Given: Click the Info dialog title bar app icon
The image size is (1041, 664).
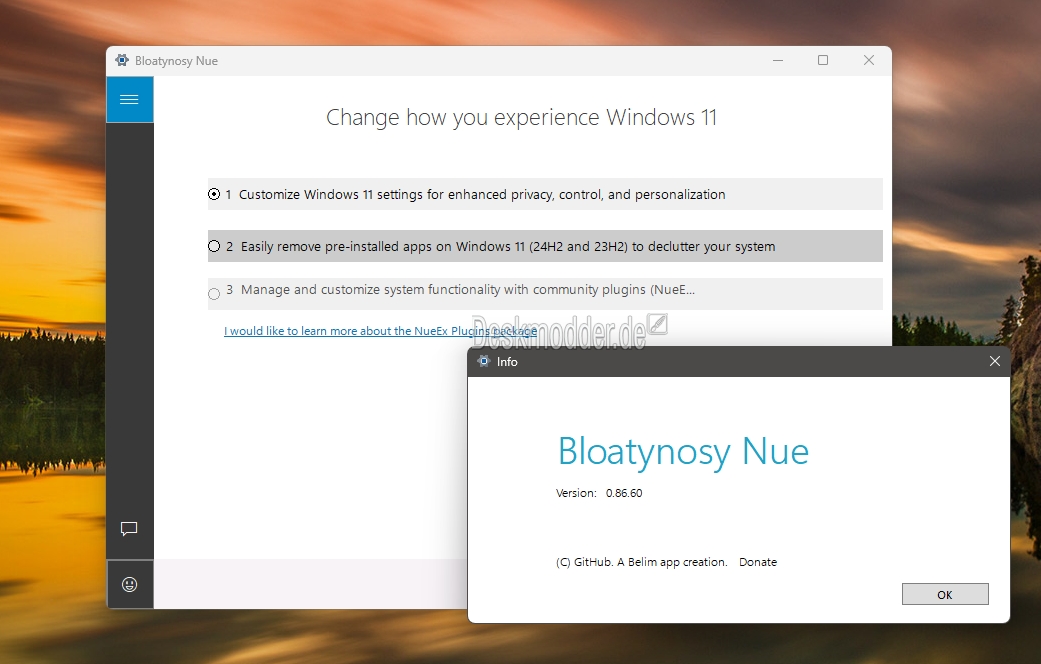Looking at the screenshot, I should pyautogui.click(x=484, y=361).
